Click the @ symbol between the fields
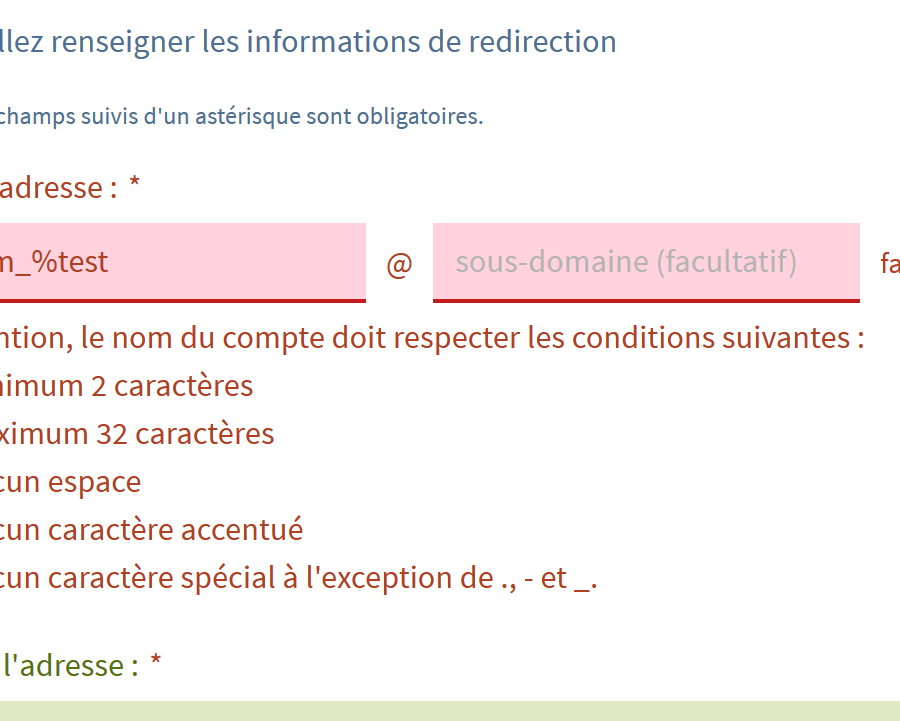This screenshot has height=721, width=900. (399, 265)
